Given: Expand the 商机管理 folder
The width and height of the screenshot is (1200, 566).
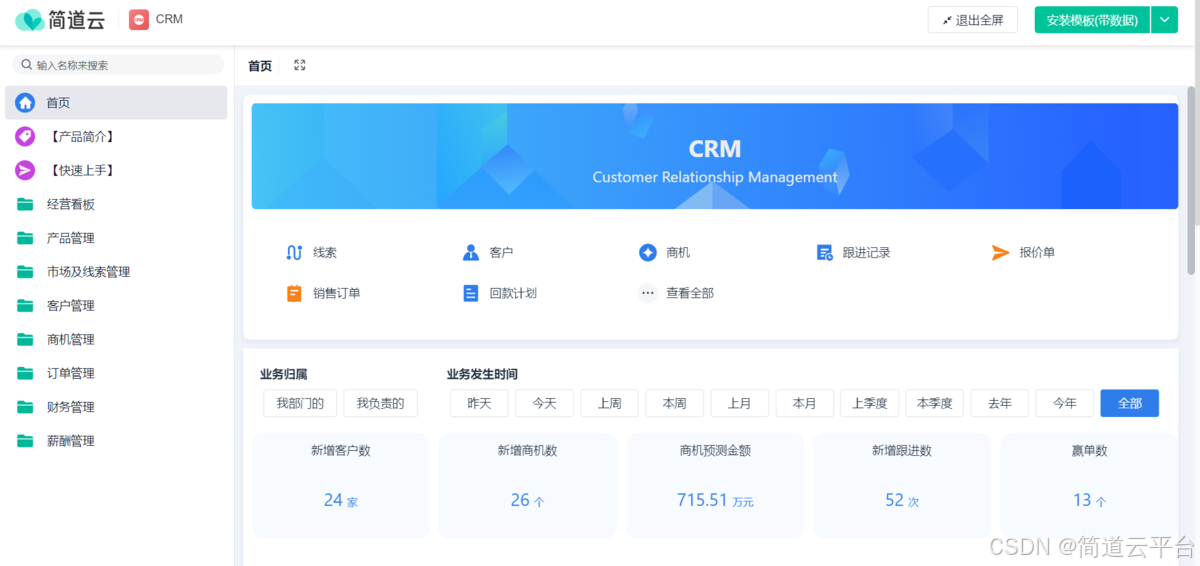Looking at the screenshot, I should tap(116, 340).
